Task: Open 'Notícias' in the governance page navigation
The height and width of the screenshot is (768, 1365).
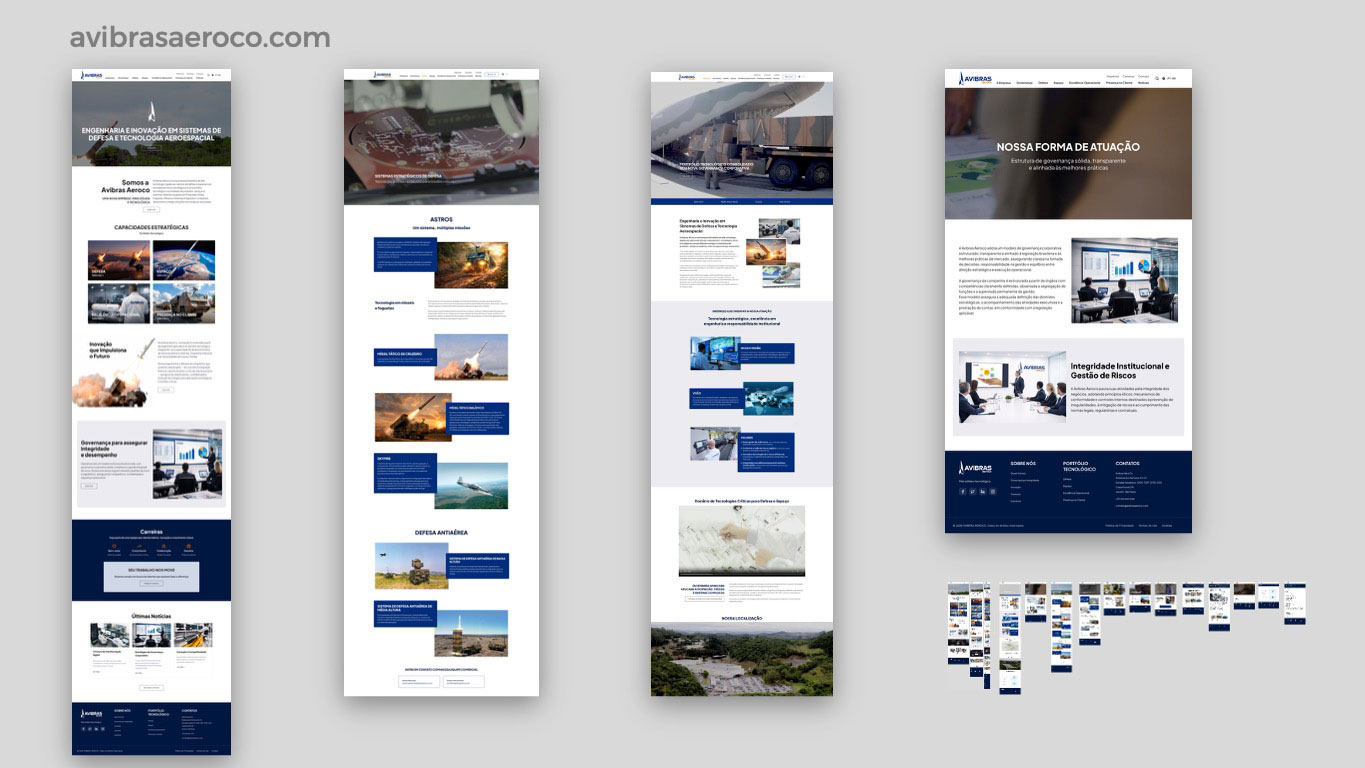Action: (x=1143, y=83)
